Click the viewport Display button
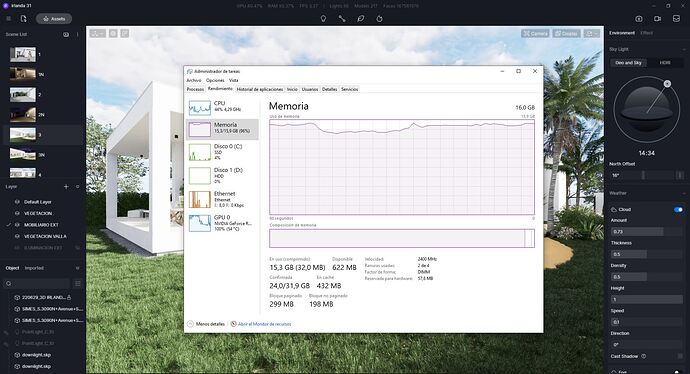 pyautogui.click(x=566, y=33)
